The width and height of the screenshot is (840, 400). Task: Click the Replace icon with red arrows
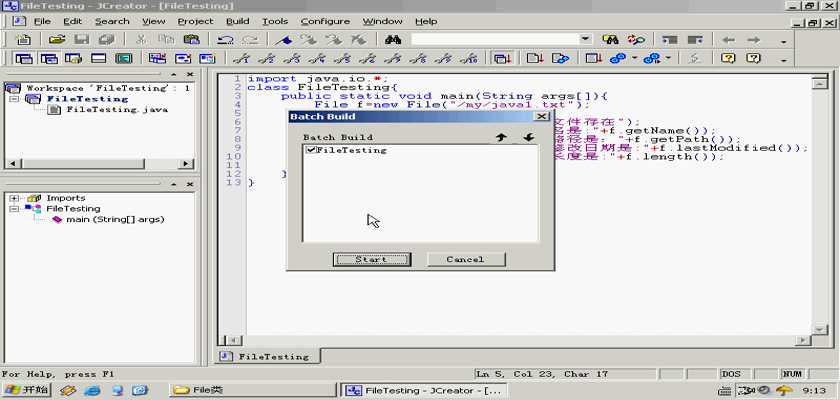pyautogui.click(x=636, y=40)
